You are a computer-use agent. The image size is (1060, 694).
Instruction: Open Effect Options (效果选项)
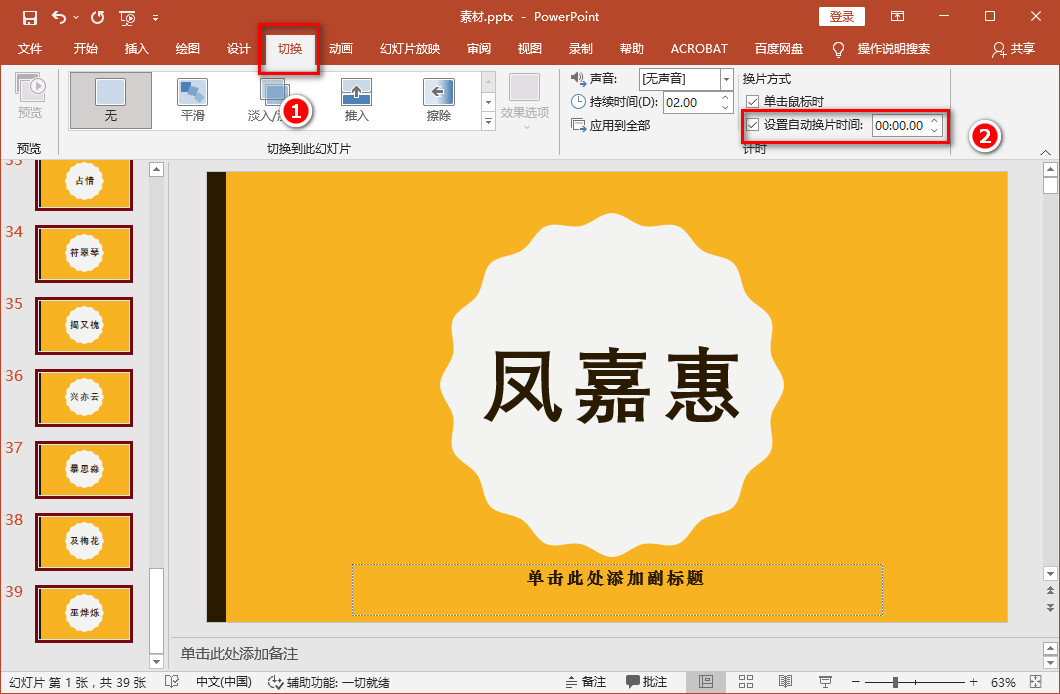point(523,100)
